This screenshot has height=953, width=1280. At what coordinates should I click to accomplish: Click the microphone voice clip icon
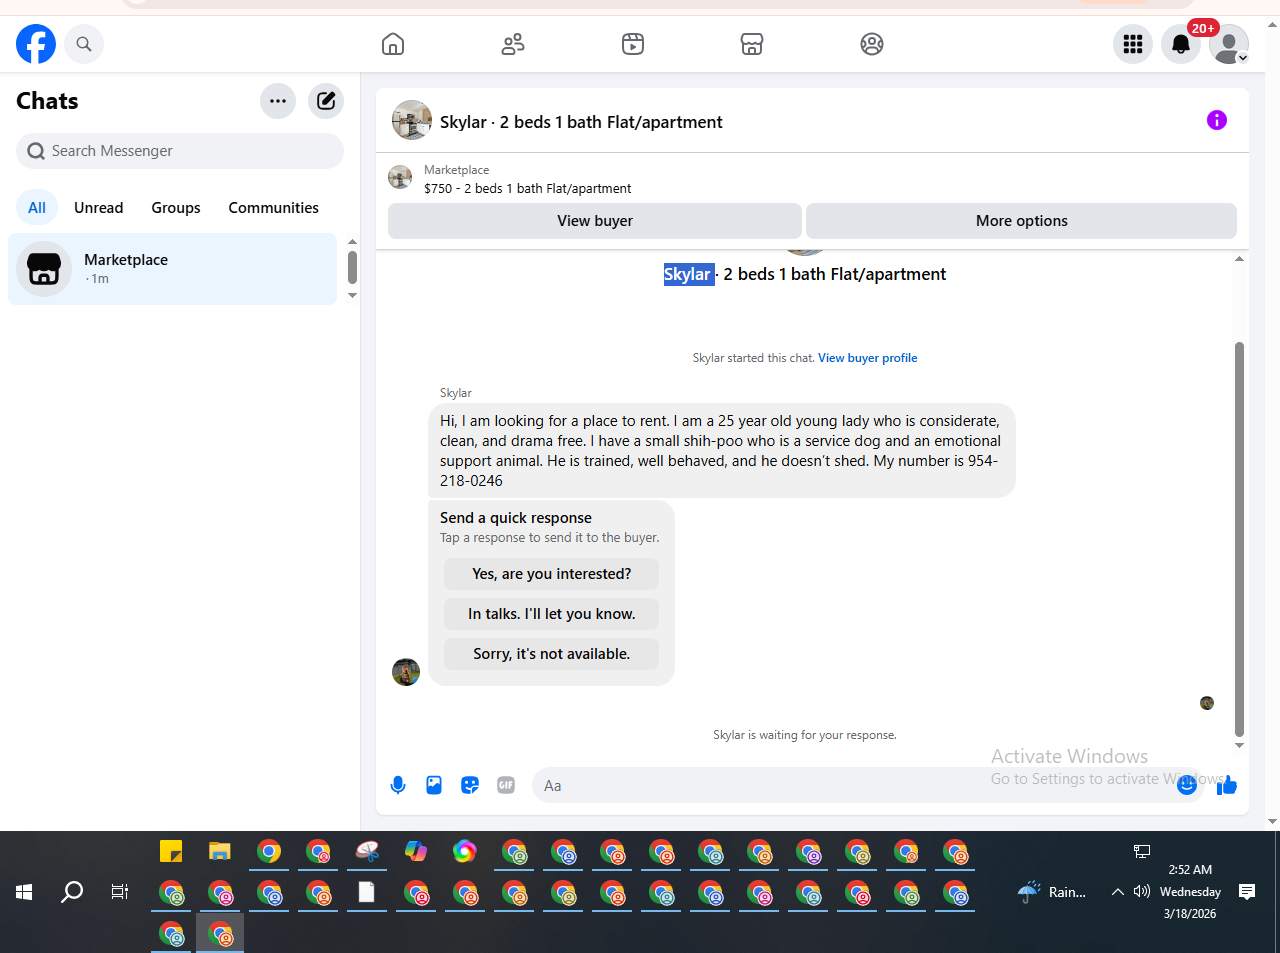coord(398,785)
